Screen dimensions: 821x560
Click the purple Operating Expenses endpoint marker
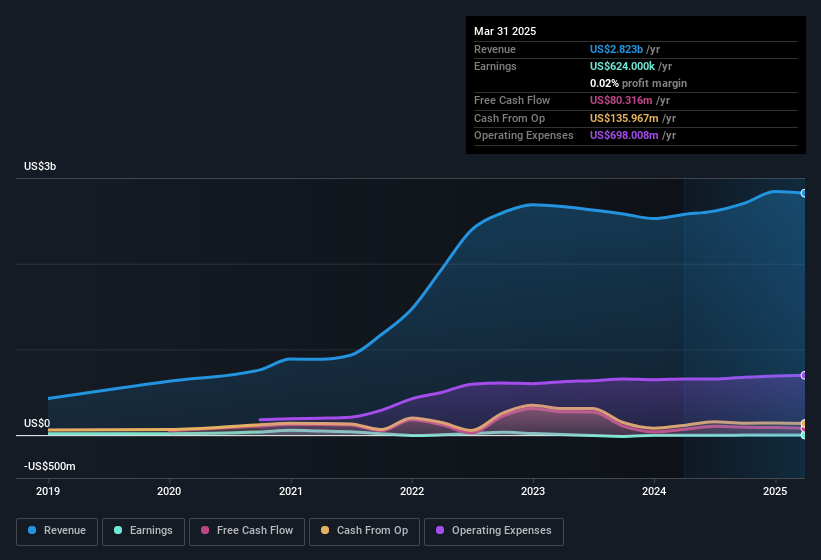pyautogui.click(x=804, y=375)
